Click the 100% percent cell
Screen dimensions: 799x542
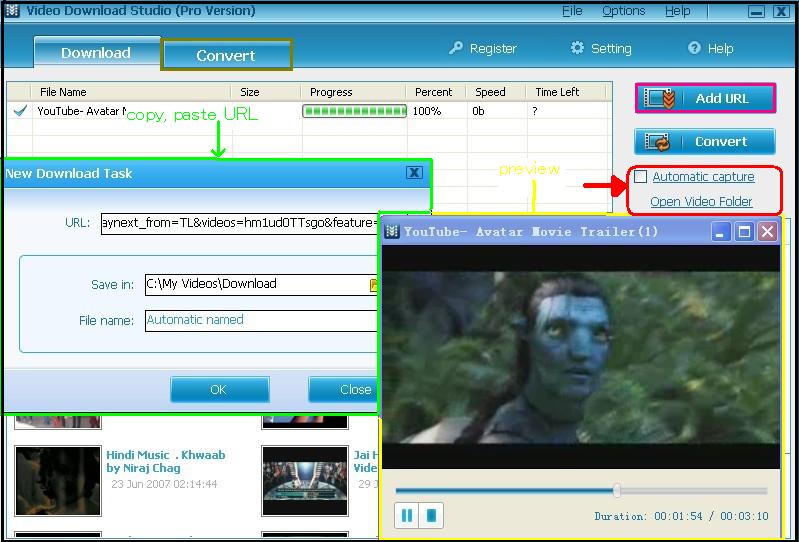coord(427,111)
